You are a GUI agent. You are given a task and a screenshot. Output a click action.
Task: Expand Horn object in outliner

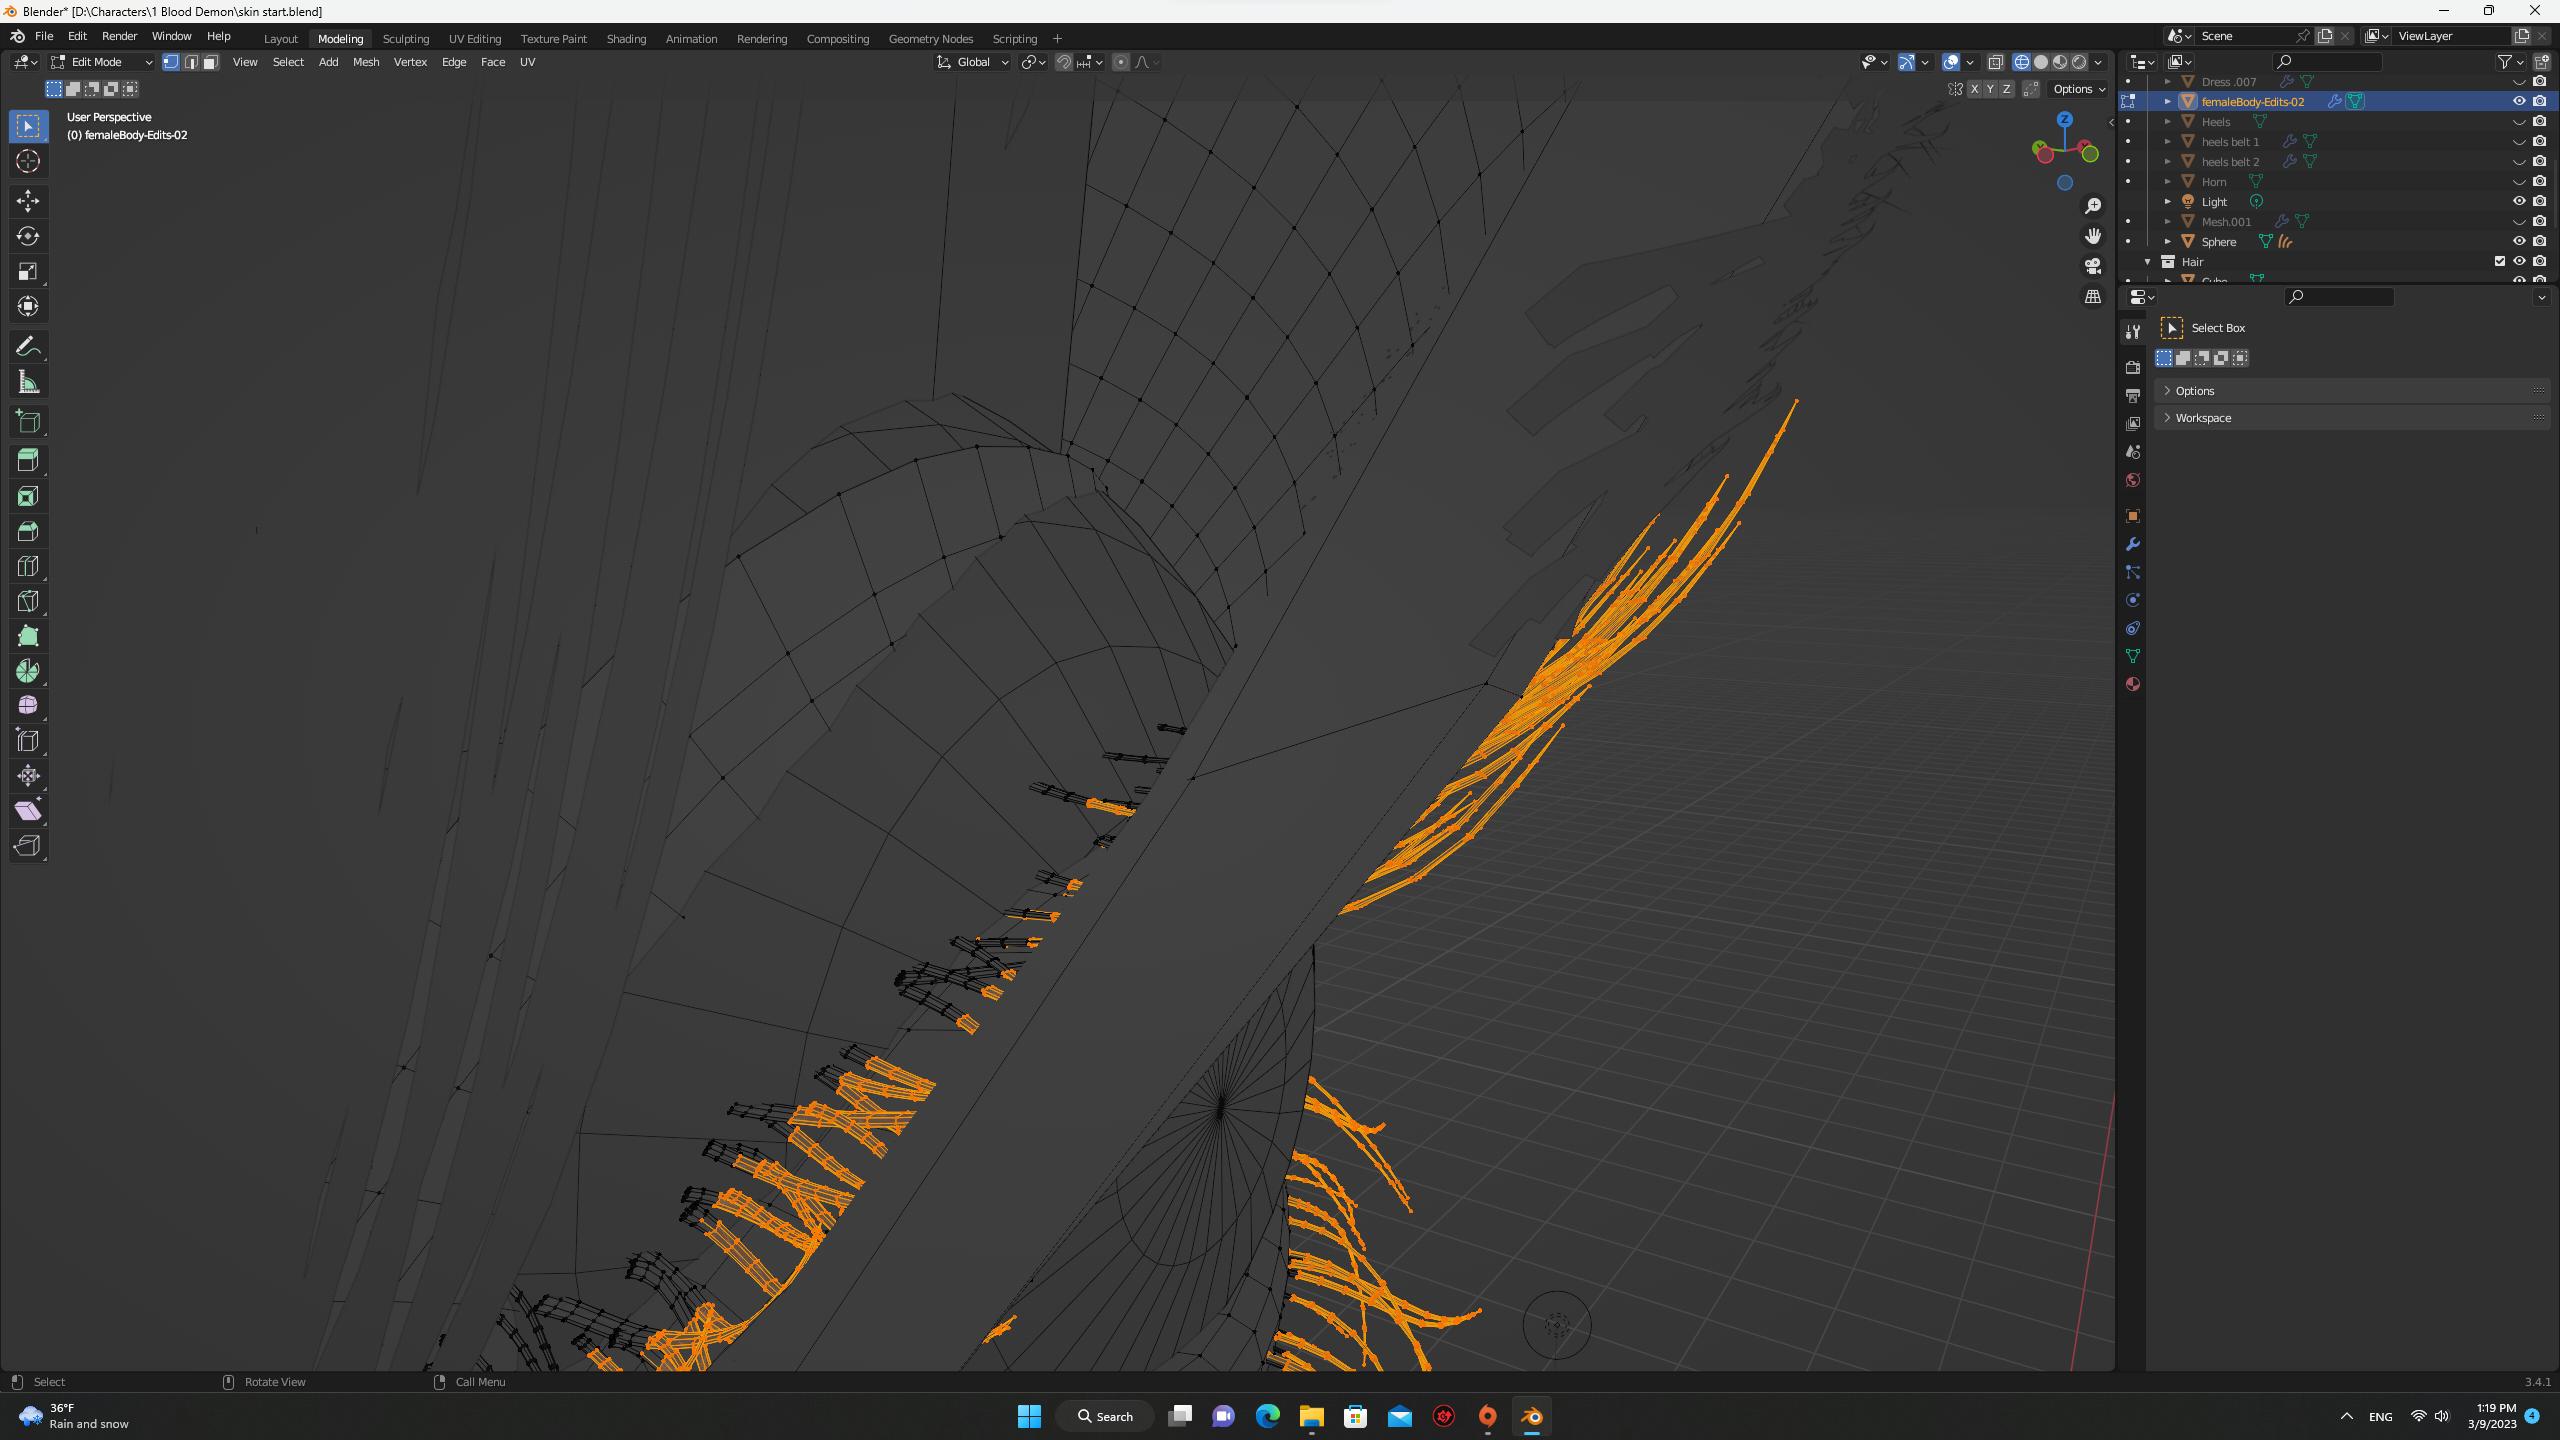coord(2168,181)
